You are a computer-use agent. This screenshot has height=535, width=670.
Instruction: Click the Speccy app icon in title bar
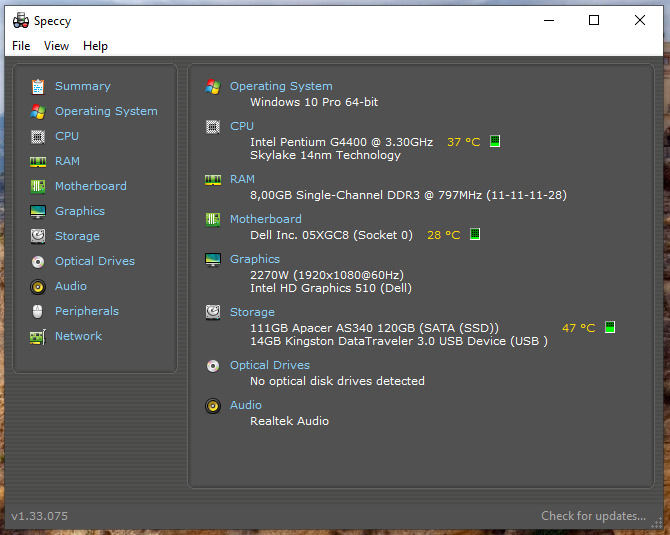(21, 21)
